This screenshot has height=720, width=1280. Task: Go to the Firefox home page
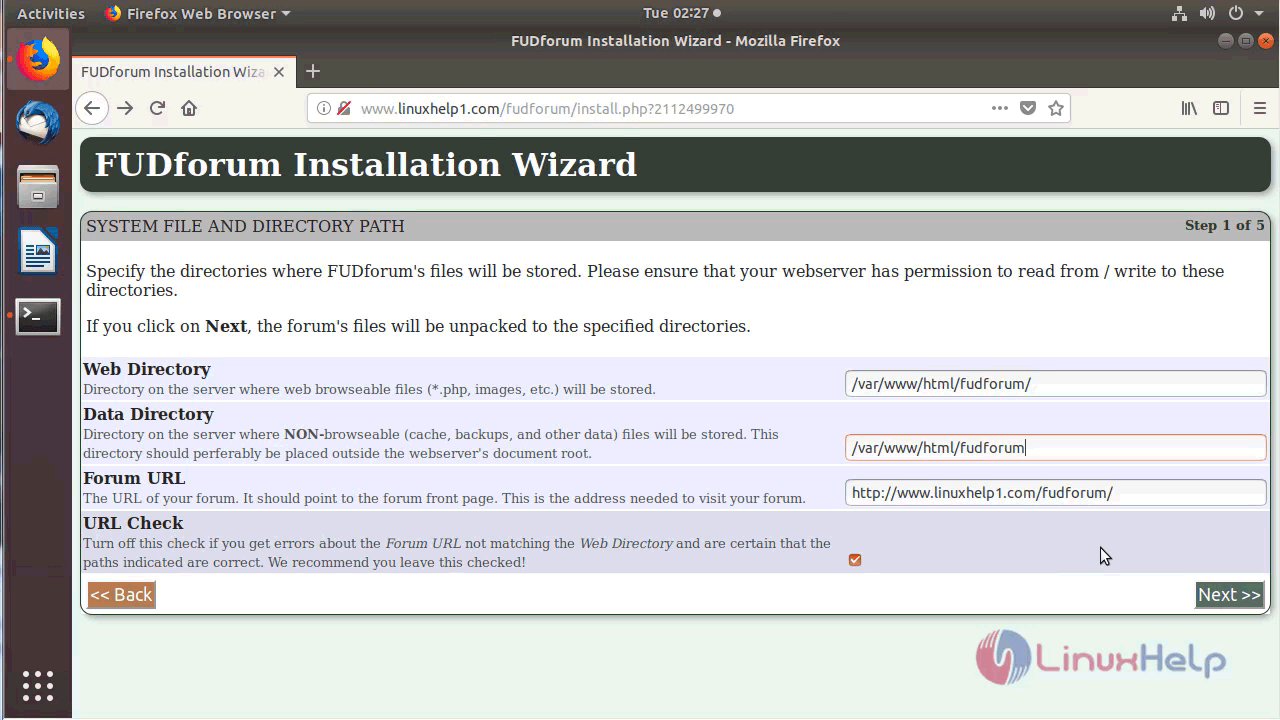click(189, 108)
